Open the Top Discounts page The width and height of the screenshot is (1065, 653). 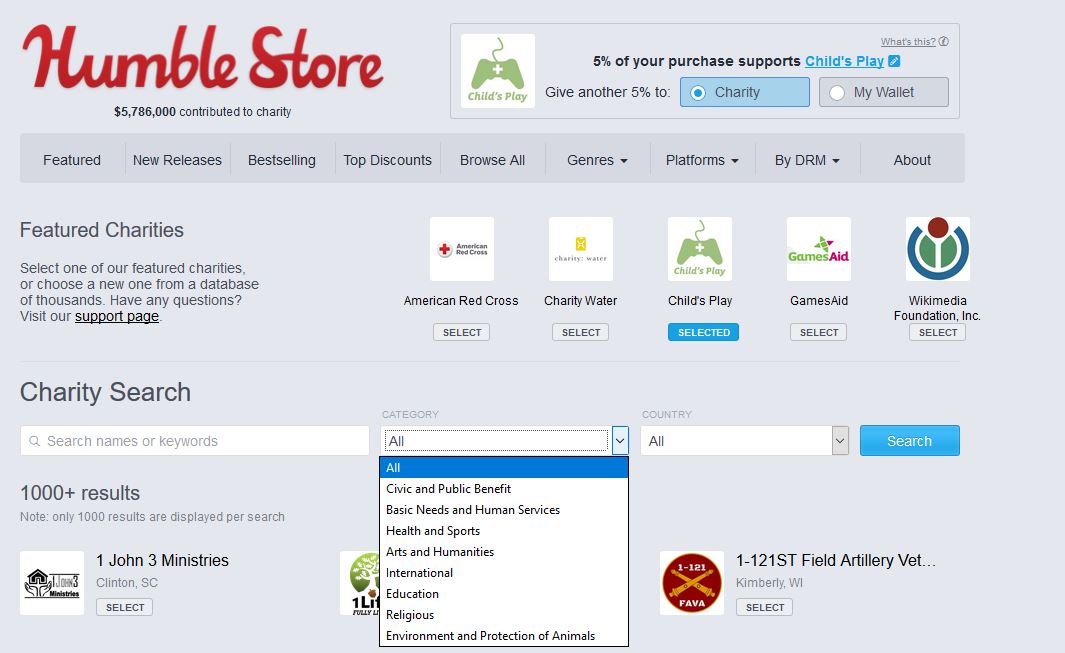click(x=387, y=160)
